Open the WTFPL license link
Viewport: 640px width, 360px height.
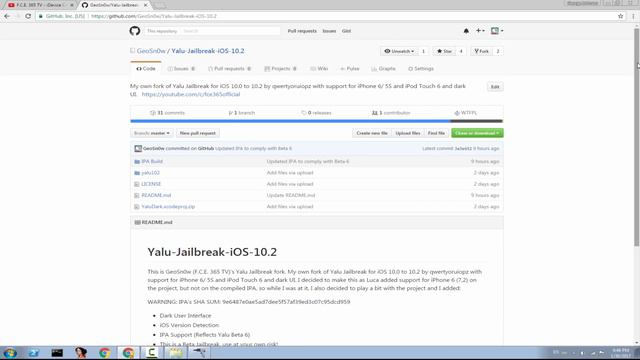pos(465,113)
